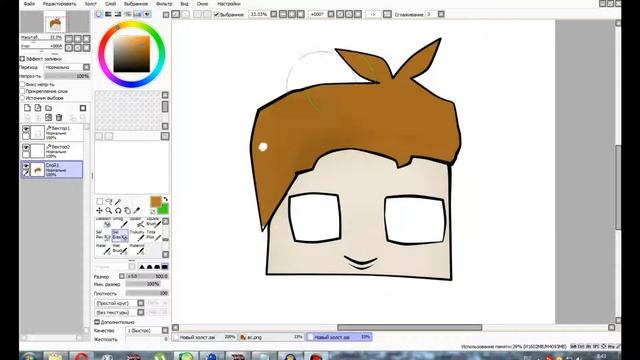Image resolution: width=640 pixels, height=360 pixels.
Task: Select the Move tool
Action: tap(99, 211)
